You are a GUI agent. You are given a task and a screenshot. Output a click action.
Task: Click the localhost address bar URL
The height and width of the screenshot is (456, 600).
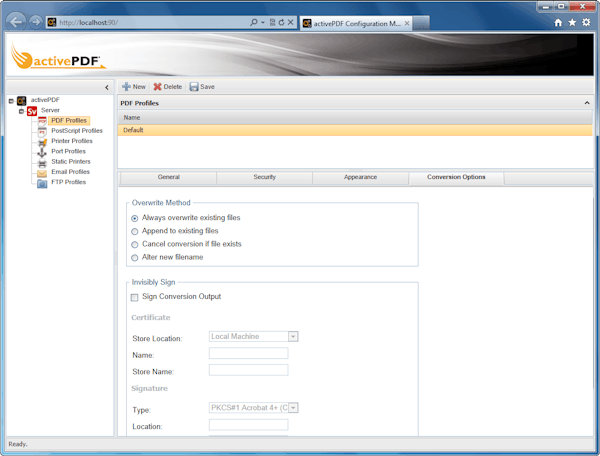click(x=88, y=23)
